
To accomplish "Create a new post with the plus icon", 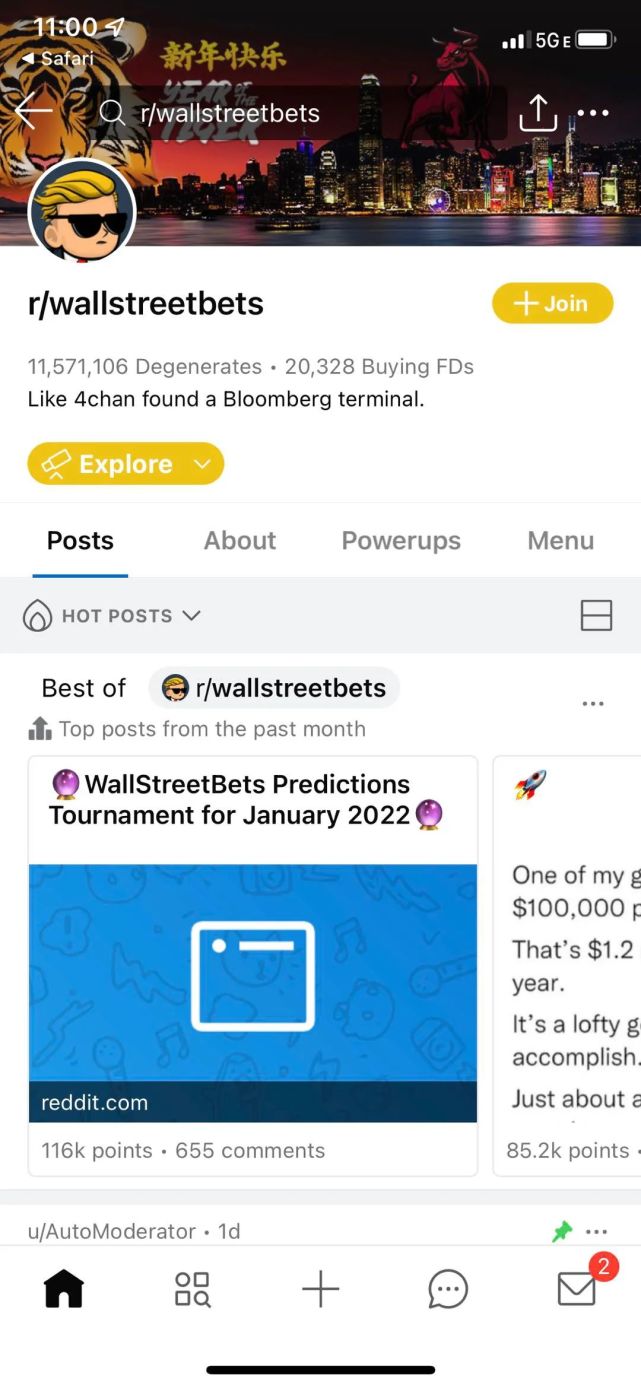I will pos(320,1289).
